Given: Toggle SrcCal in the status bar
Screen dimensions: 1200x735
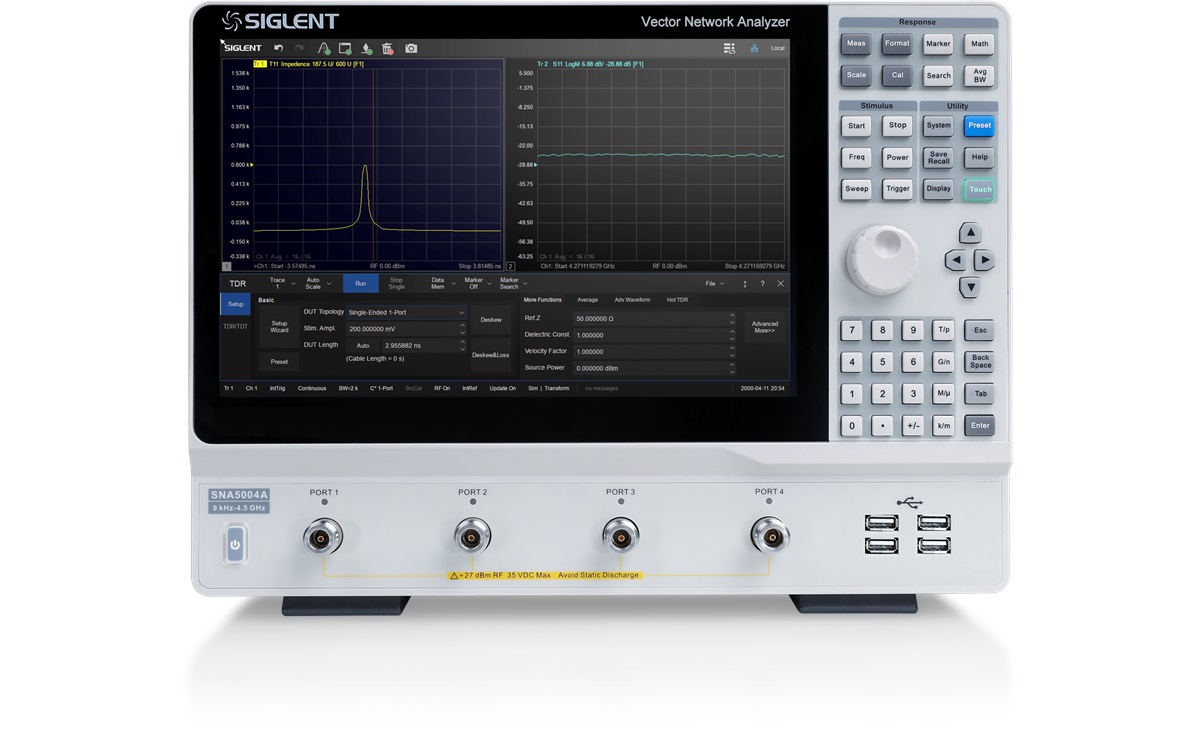Looking at the screenshot, I should 413,388.
